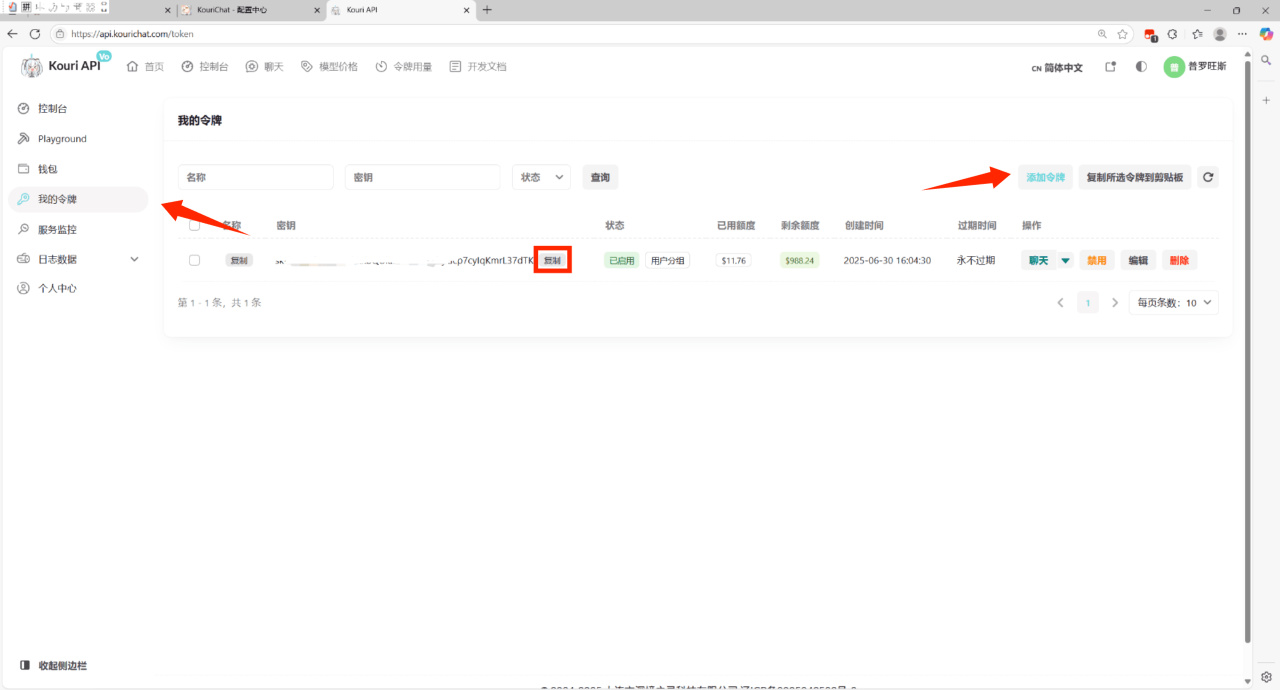Open 开发文档 link

tap(478, 67)
